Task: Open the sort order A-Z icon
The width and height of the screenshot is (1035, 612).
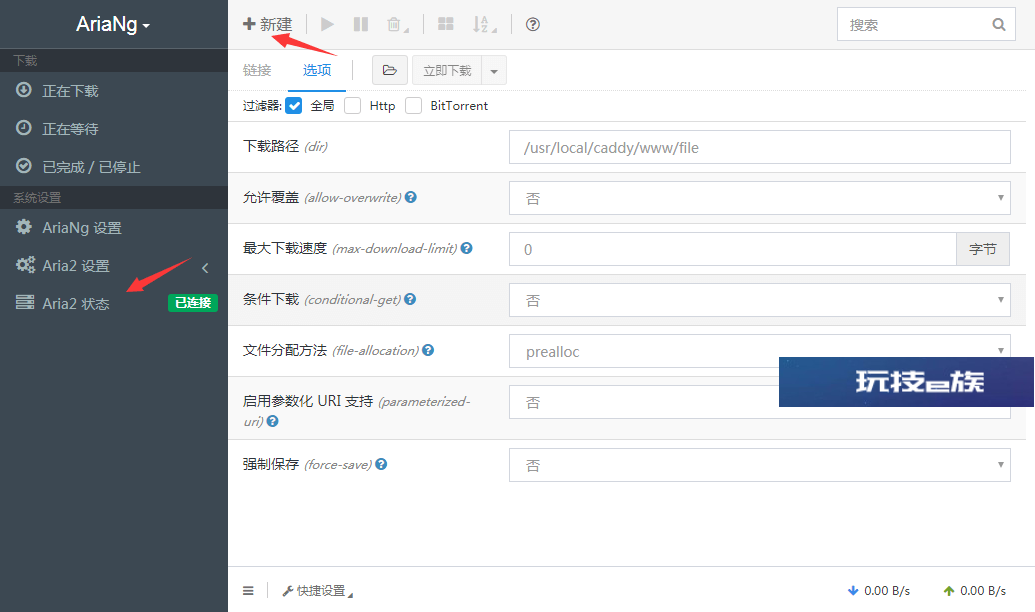Action: 483,24
